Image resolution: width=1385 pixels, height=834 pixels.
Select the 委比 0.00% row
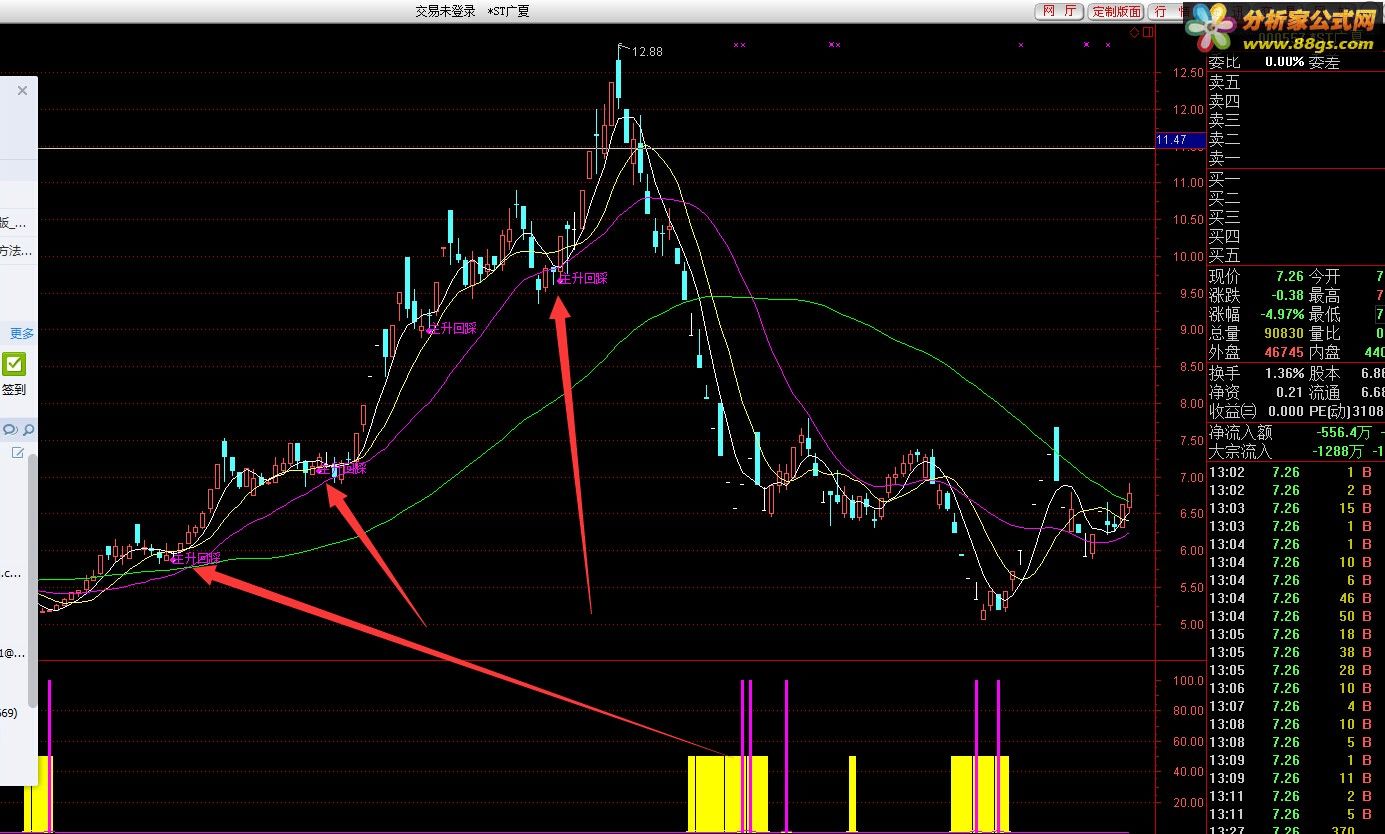[x=1296, y=62]
